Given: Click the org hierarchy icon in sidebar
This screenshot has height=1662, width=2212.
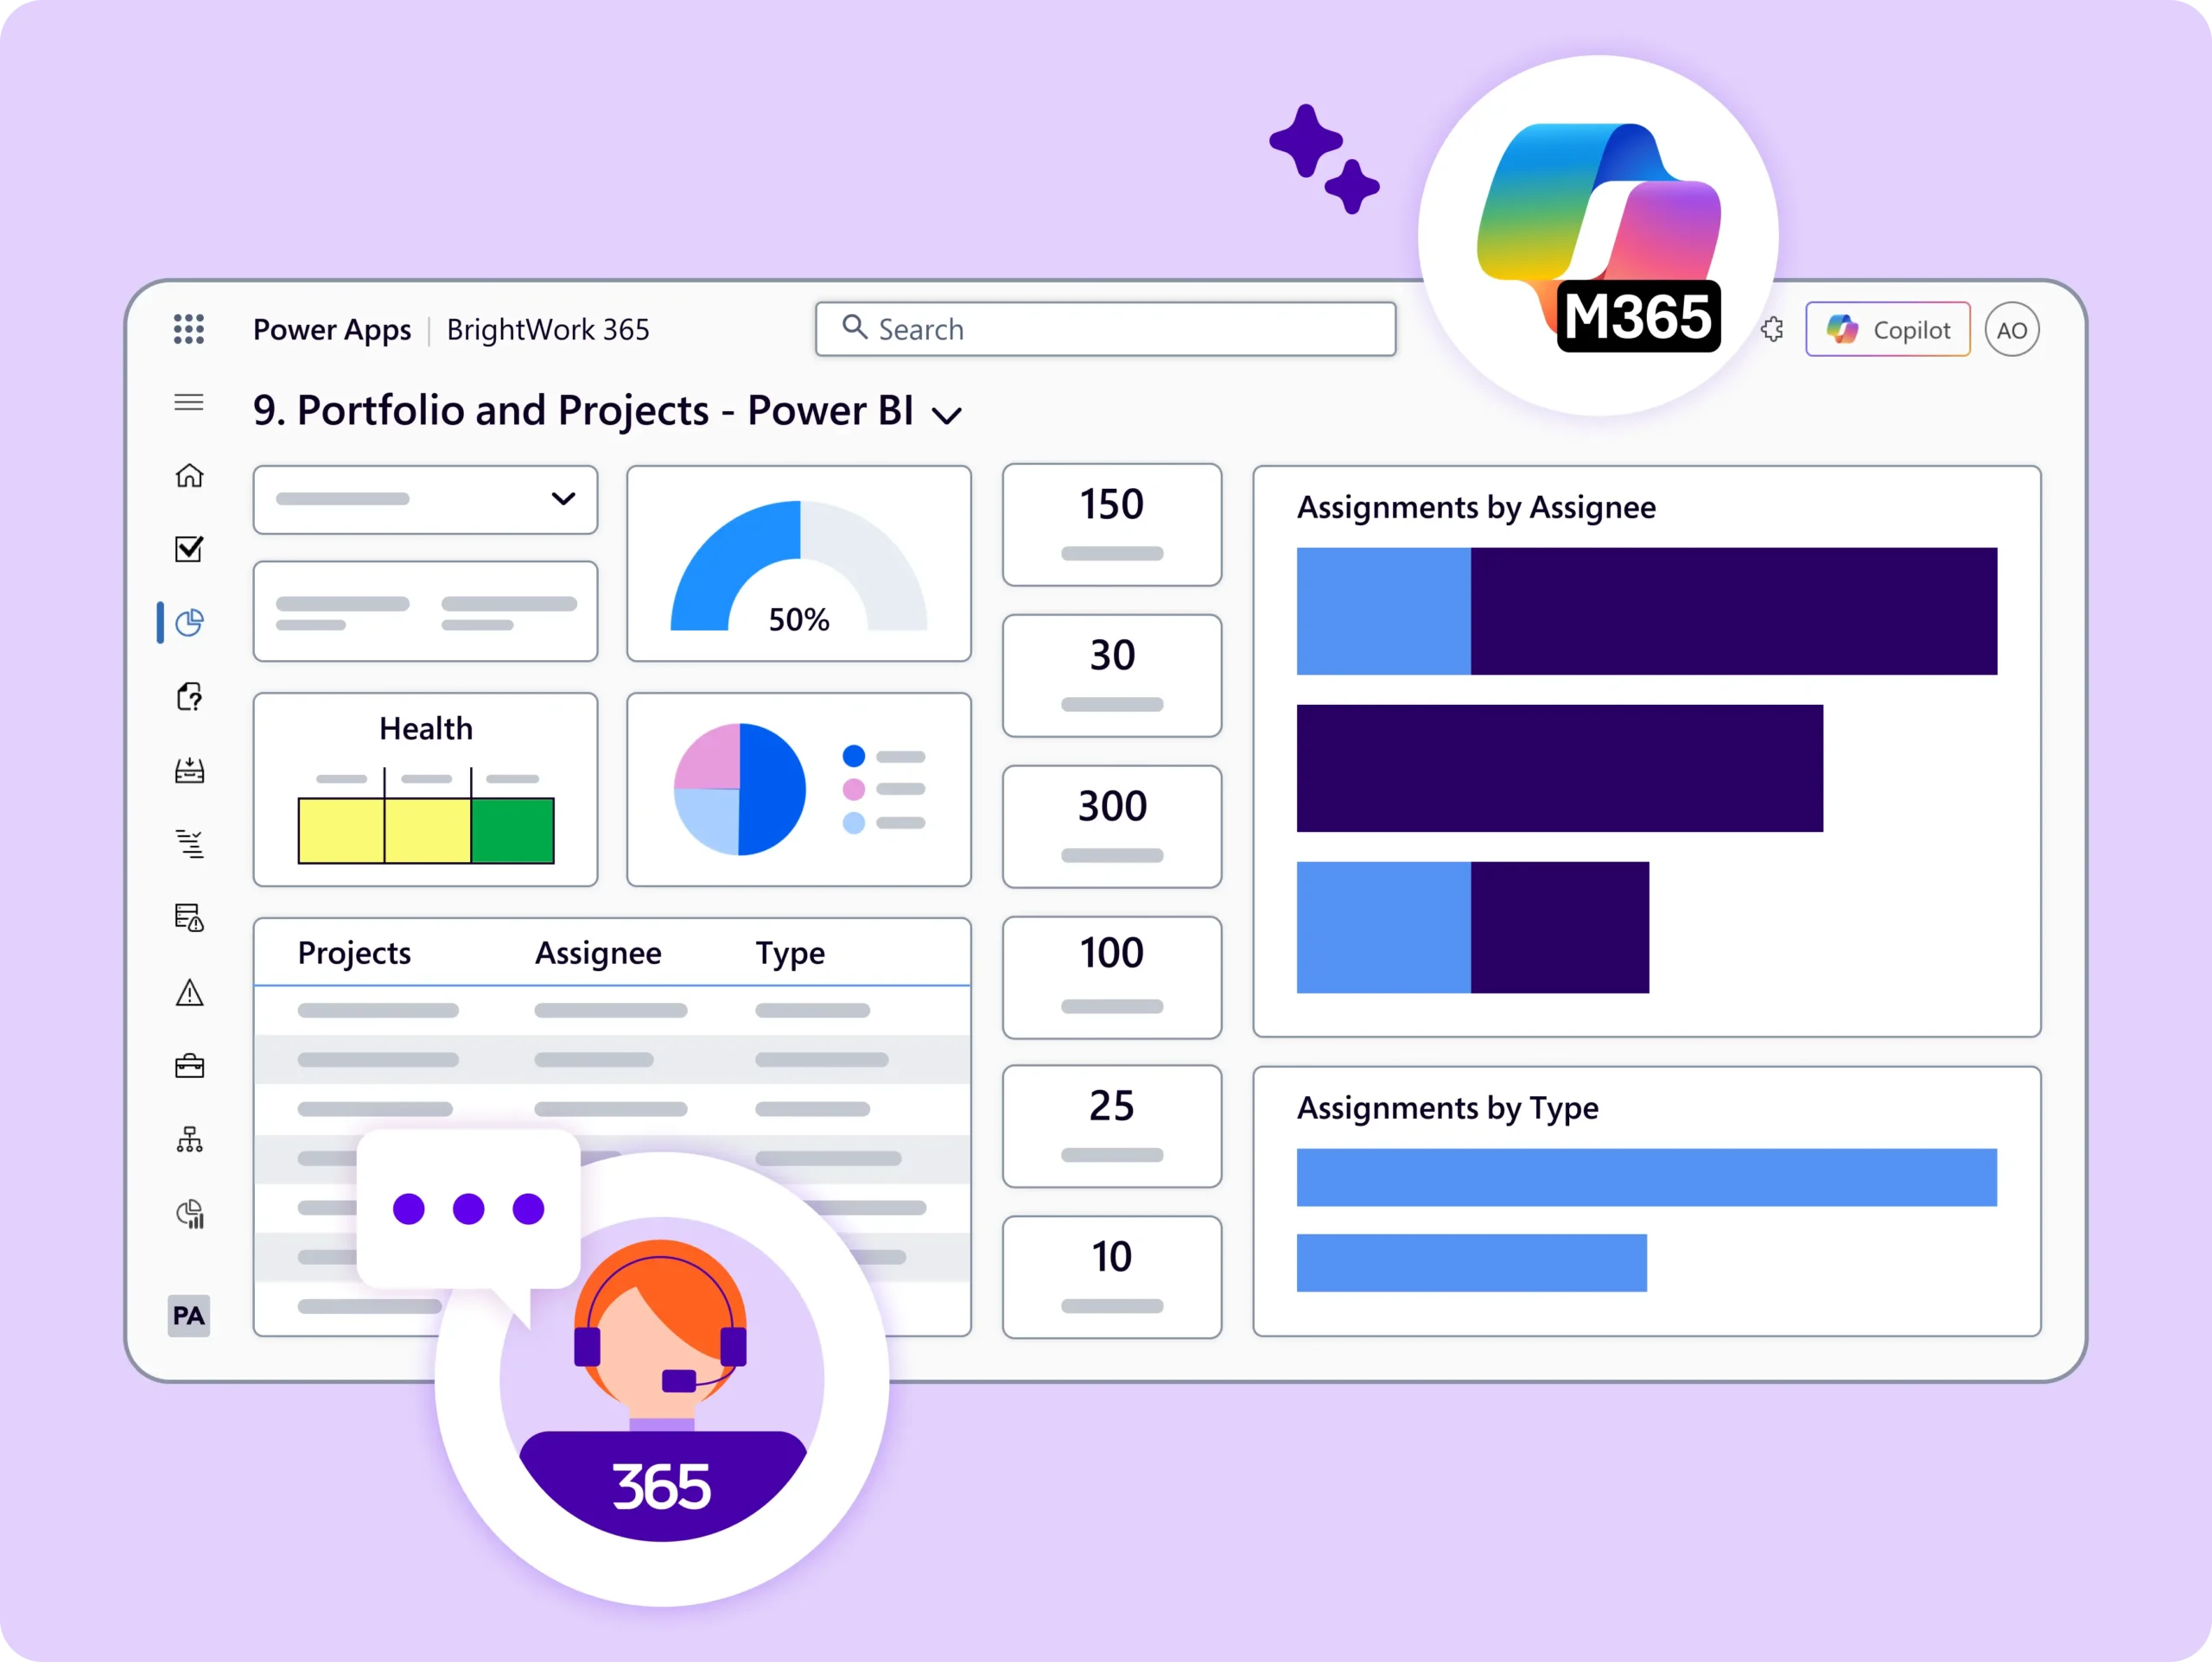Looking at the screenshot, I should [189, 1140].
